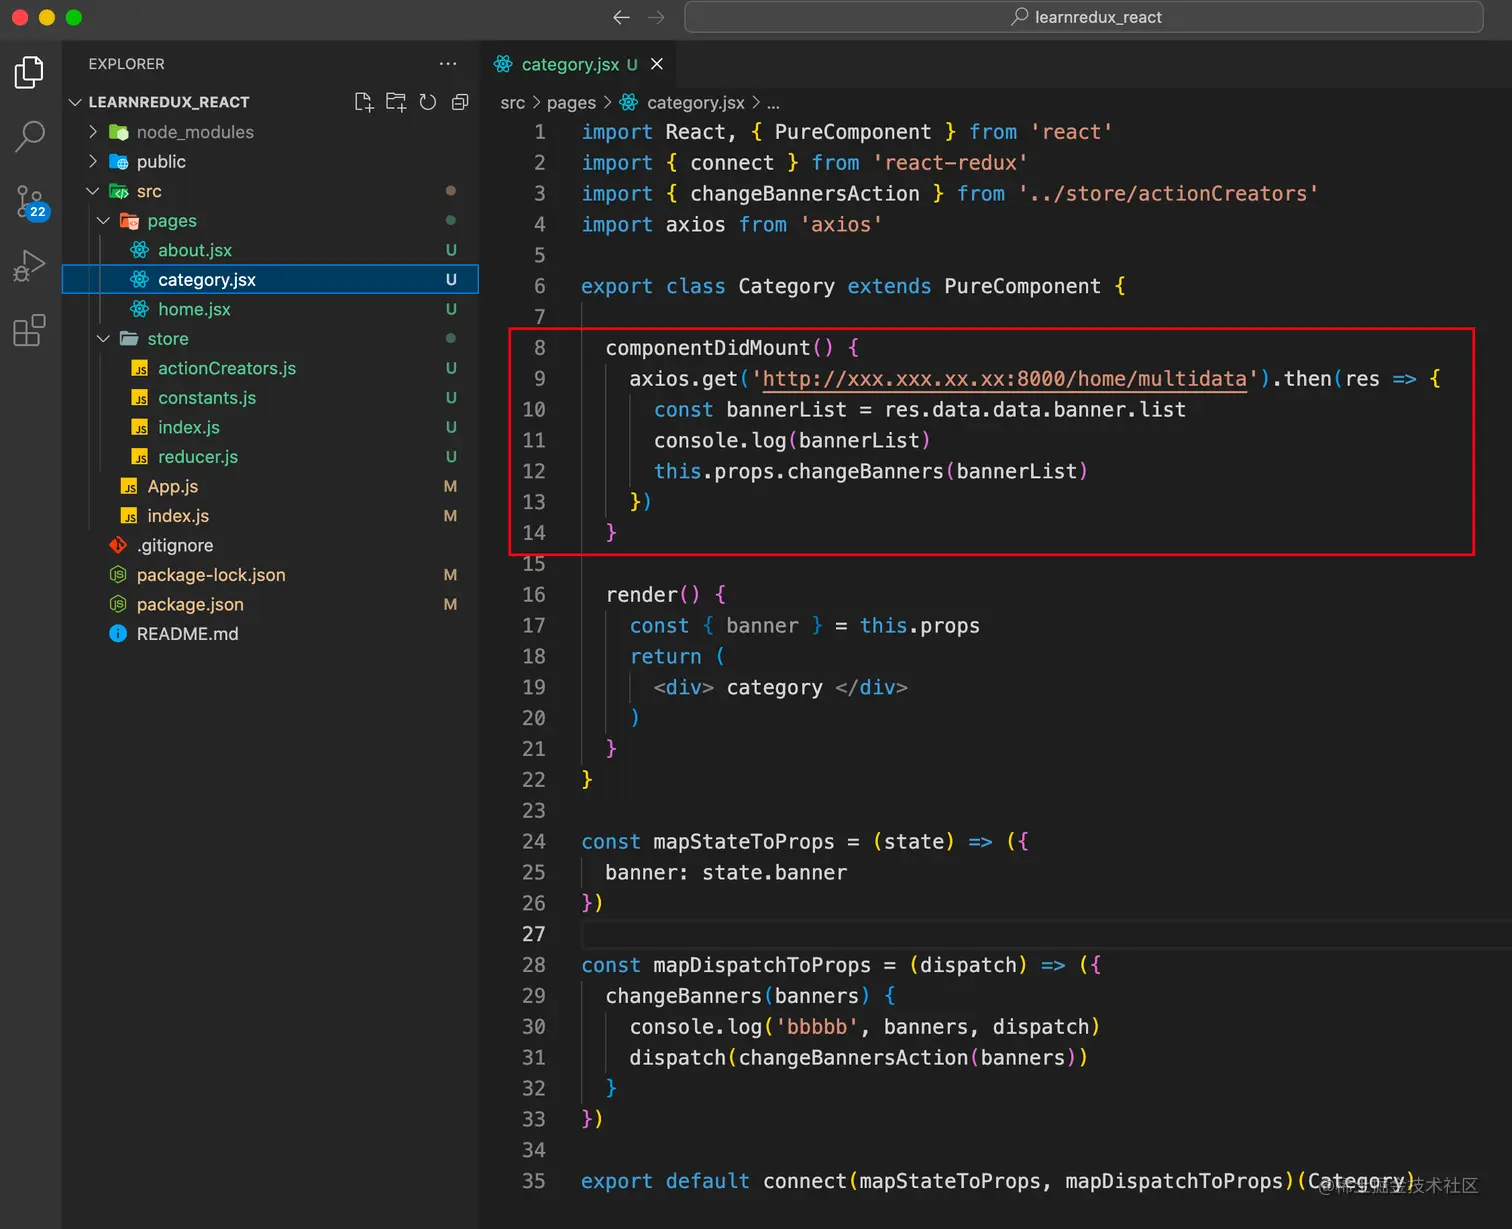This screenshot has width=1512, height=1229.
Task: Go back using the navigation arrow
Action: (x=621, y=17)
